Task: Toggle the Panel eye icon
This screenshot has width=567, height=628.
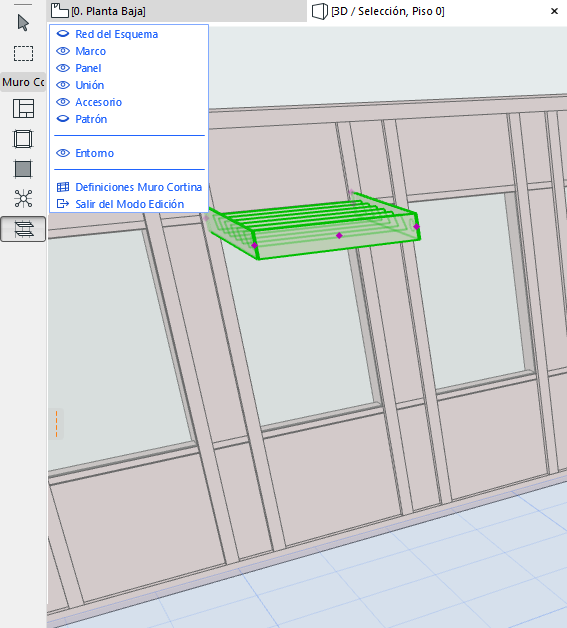Action: 63,68
